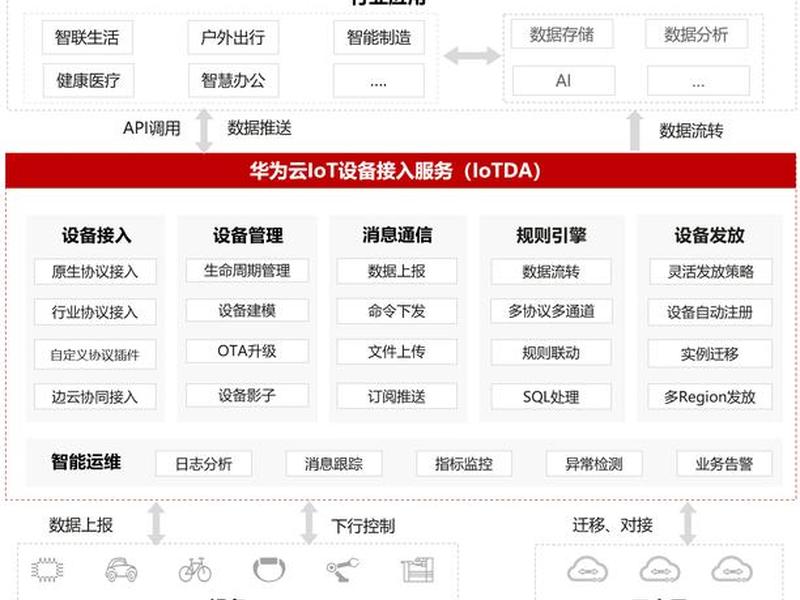Click the 设备接入 heading
Screen dimensions: 800x600
pyautogui.click(x=96, y=235)
